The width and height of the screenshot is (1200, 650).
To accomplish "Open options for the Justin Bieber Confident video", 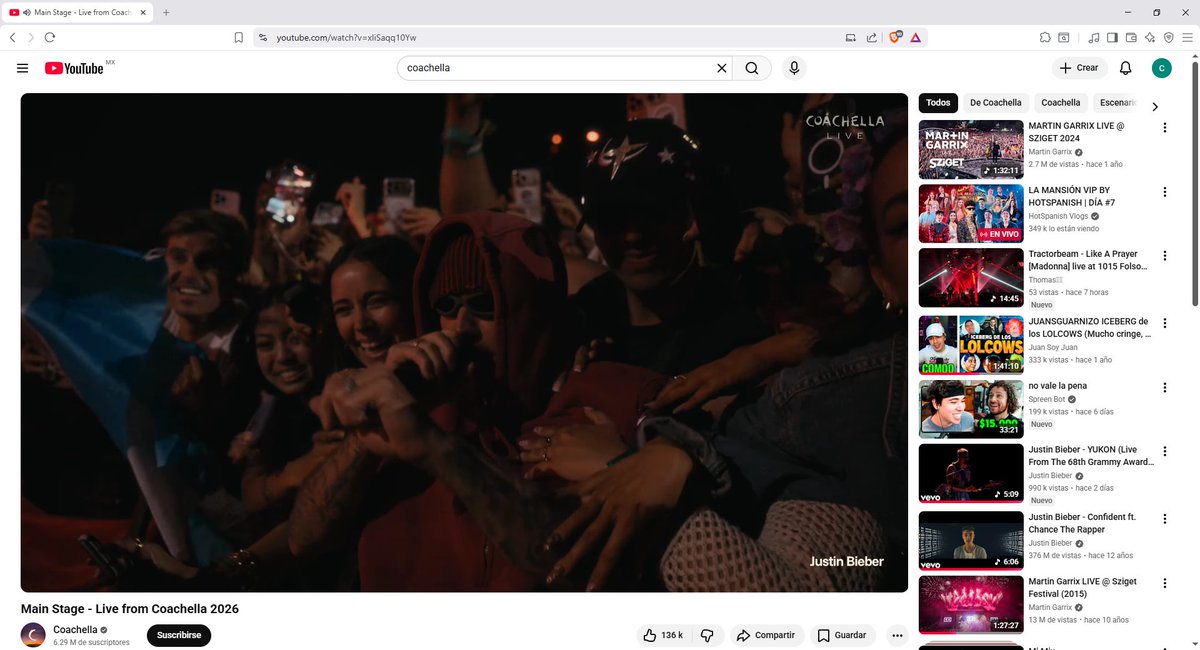I will click(1164, 518).
